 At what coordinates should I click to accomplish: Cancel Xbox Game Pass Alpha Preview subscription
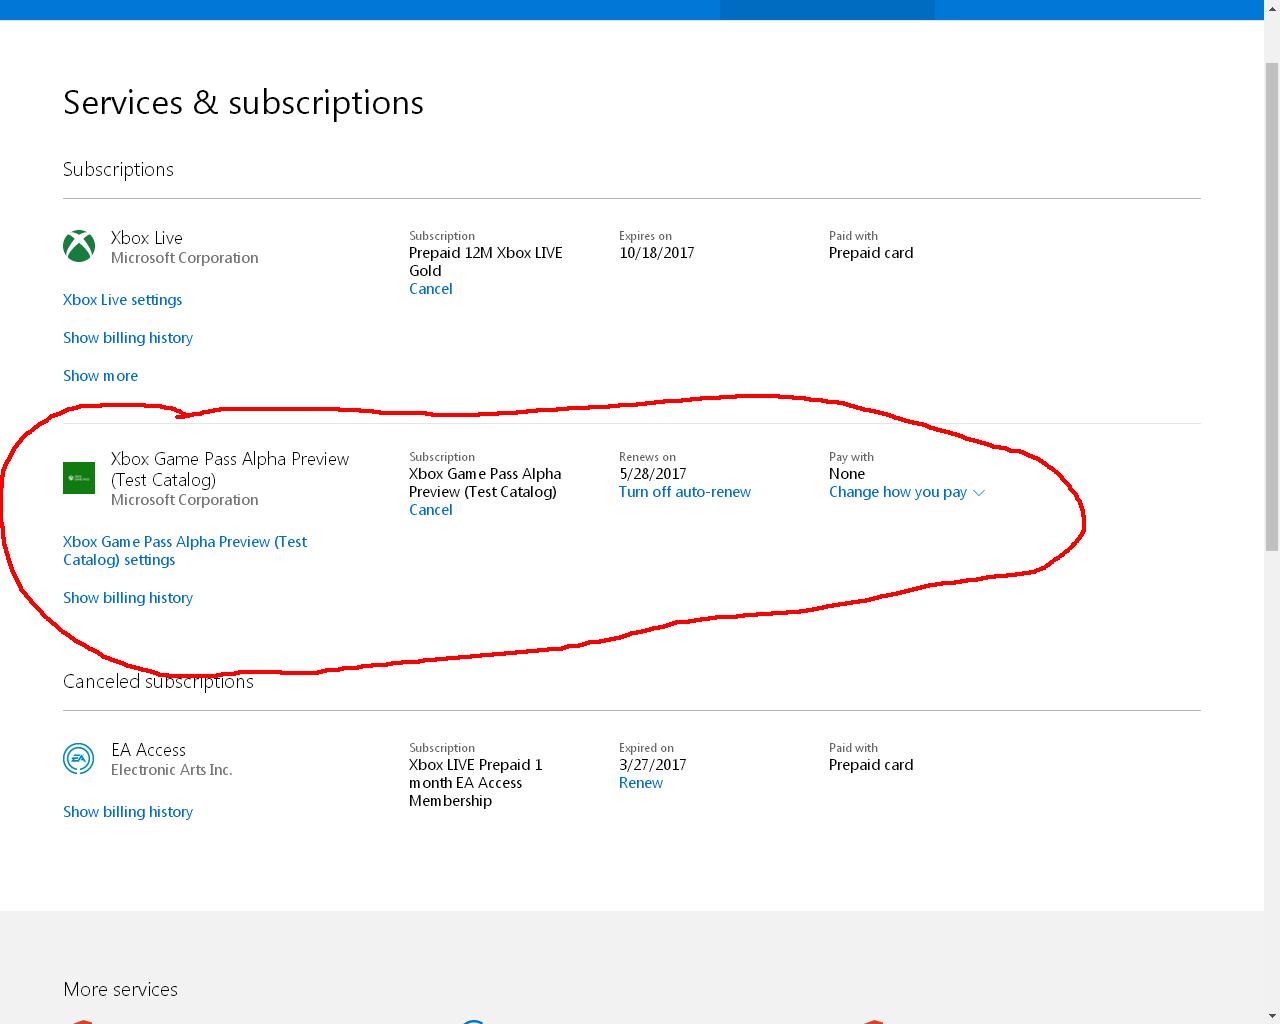pyautogui.click(x=430, y=510)
